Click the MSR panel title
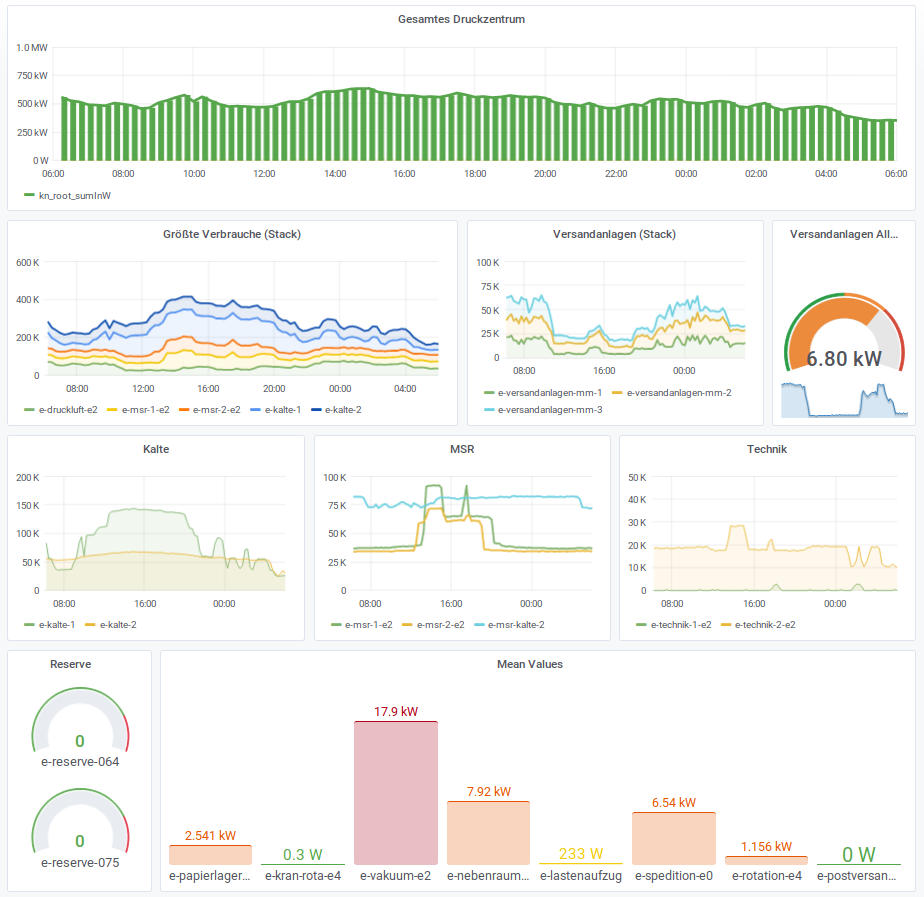Viewport: 924px width, 897px height. [x=462, y=449]
